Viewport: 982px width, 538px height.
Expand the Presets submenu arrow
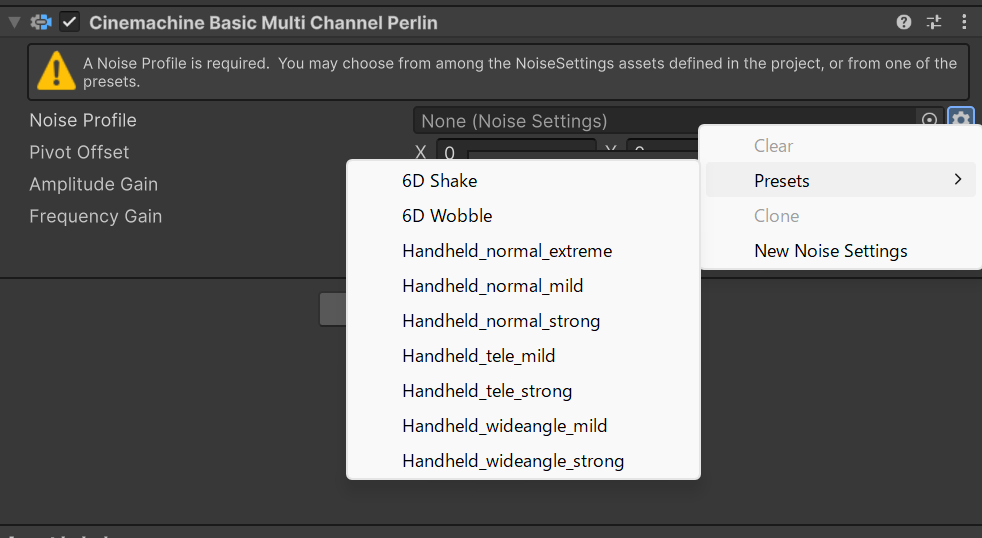click(x=958, y=180)
